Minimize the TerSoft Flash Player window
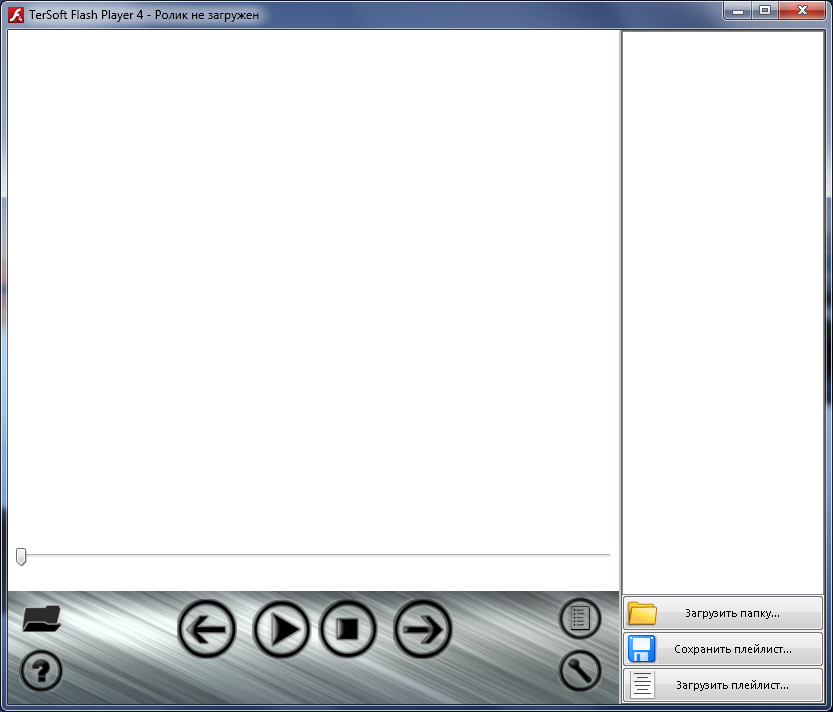Viewport: 833px width, 712px height. click(x=741, y=10)
